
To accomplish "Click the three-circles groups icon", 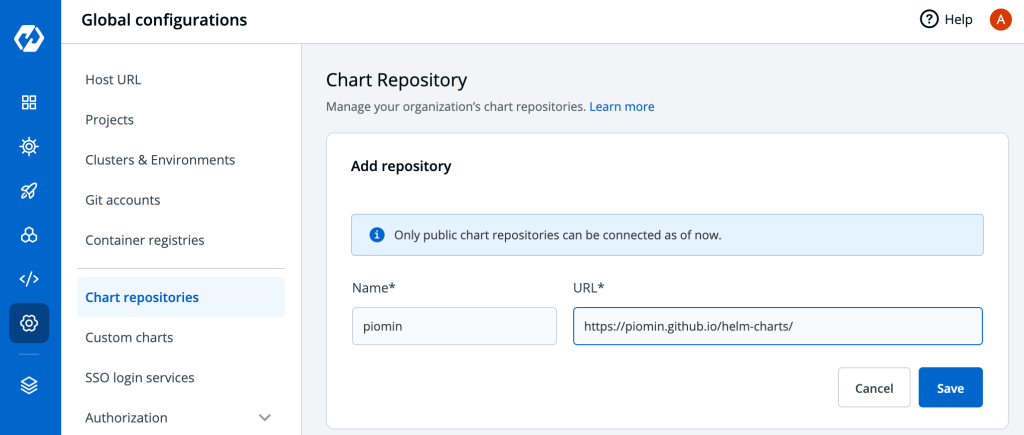I will pos(29,235).
